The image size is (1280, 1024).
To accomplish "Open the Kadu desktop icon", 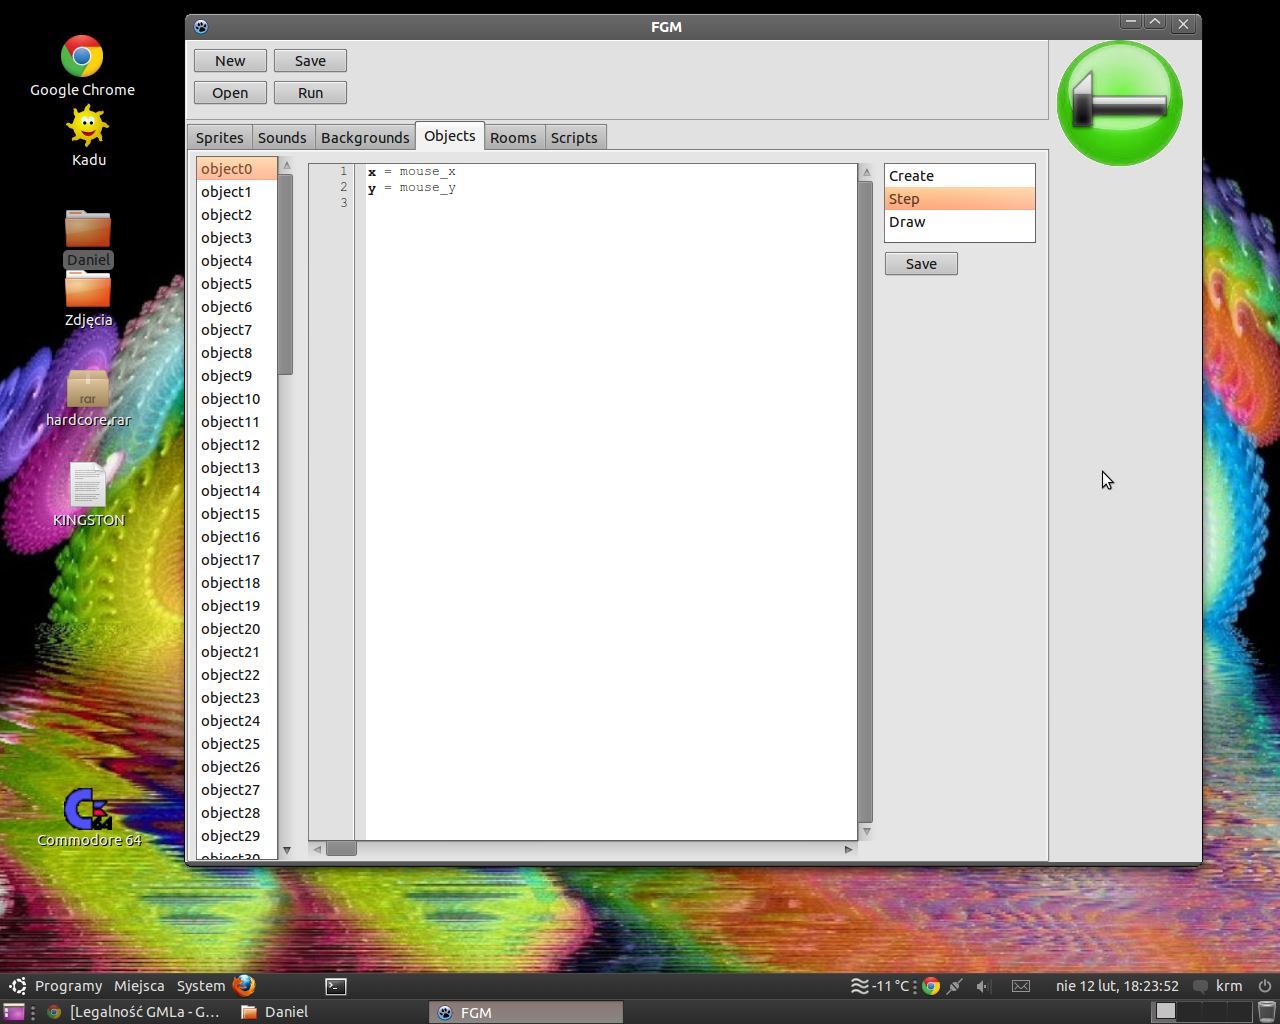I will (88, 128).
